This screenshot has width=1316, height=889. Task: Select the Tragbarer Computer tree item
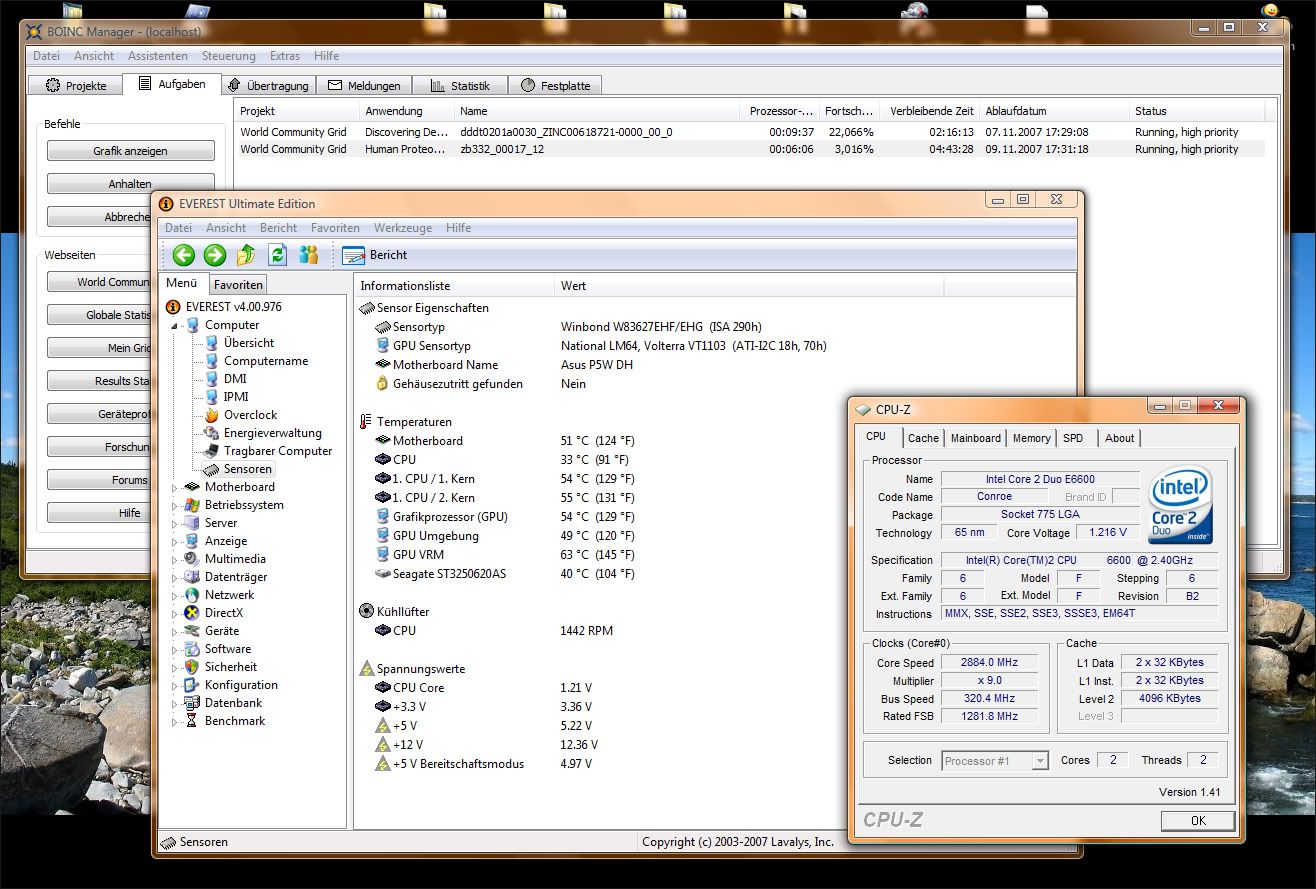tap(278, 451)
